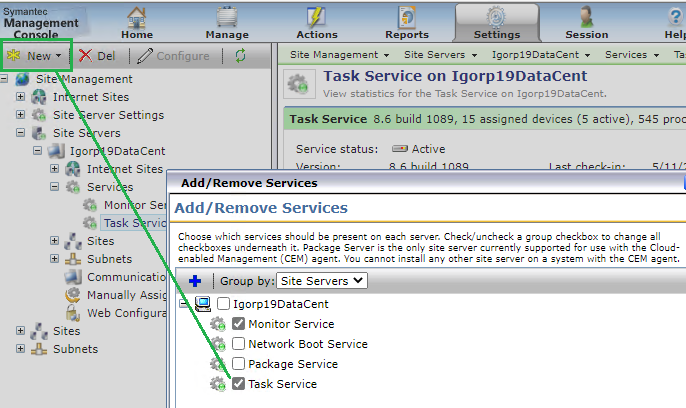Open the Group by Site Servers dropdown
Screen dimensions: 686x408
(322, 281)
